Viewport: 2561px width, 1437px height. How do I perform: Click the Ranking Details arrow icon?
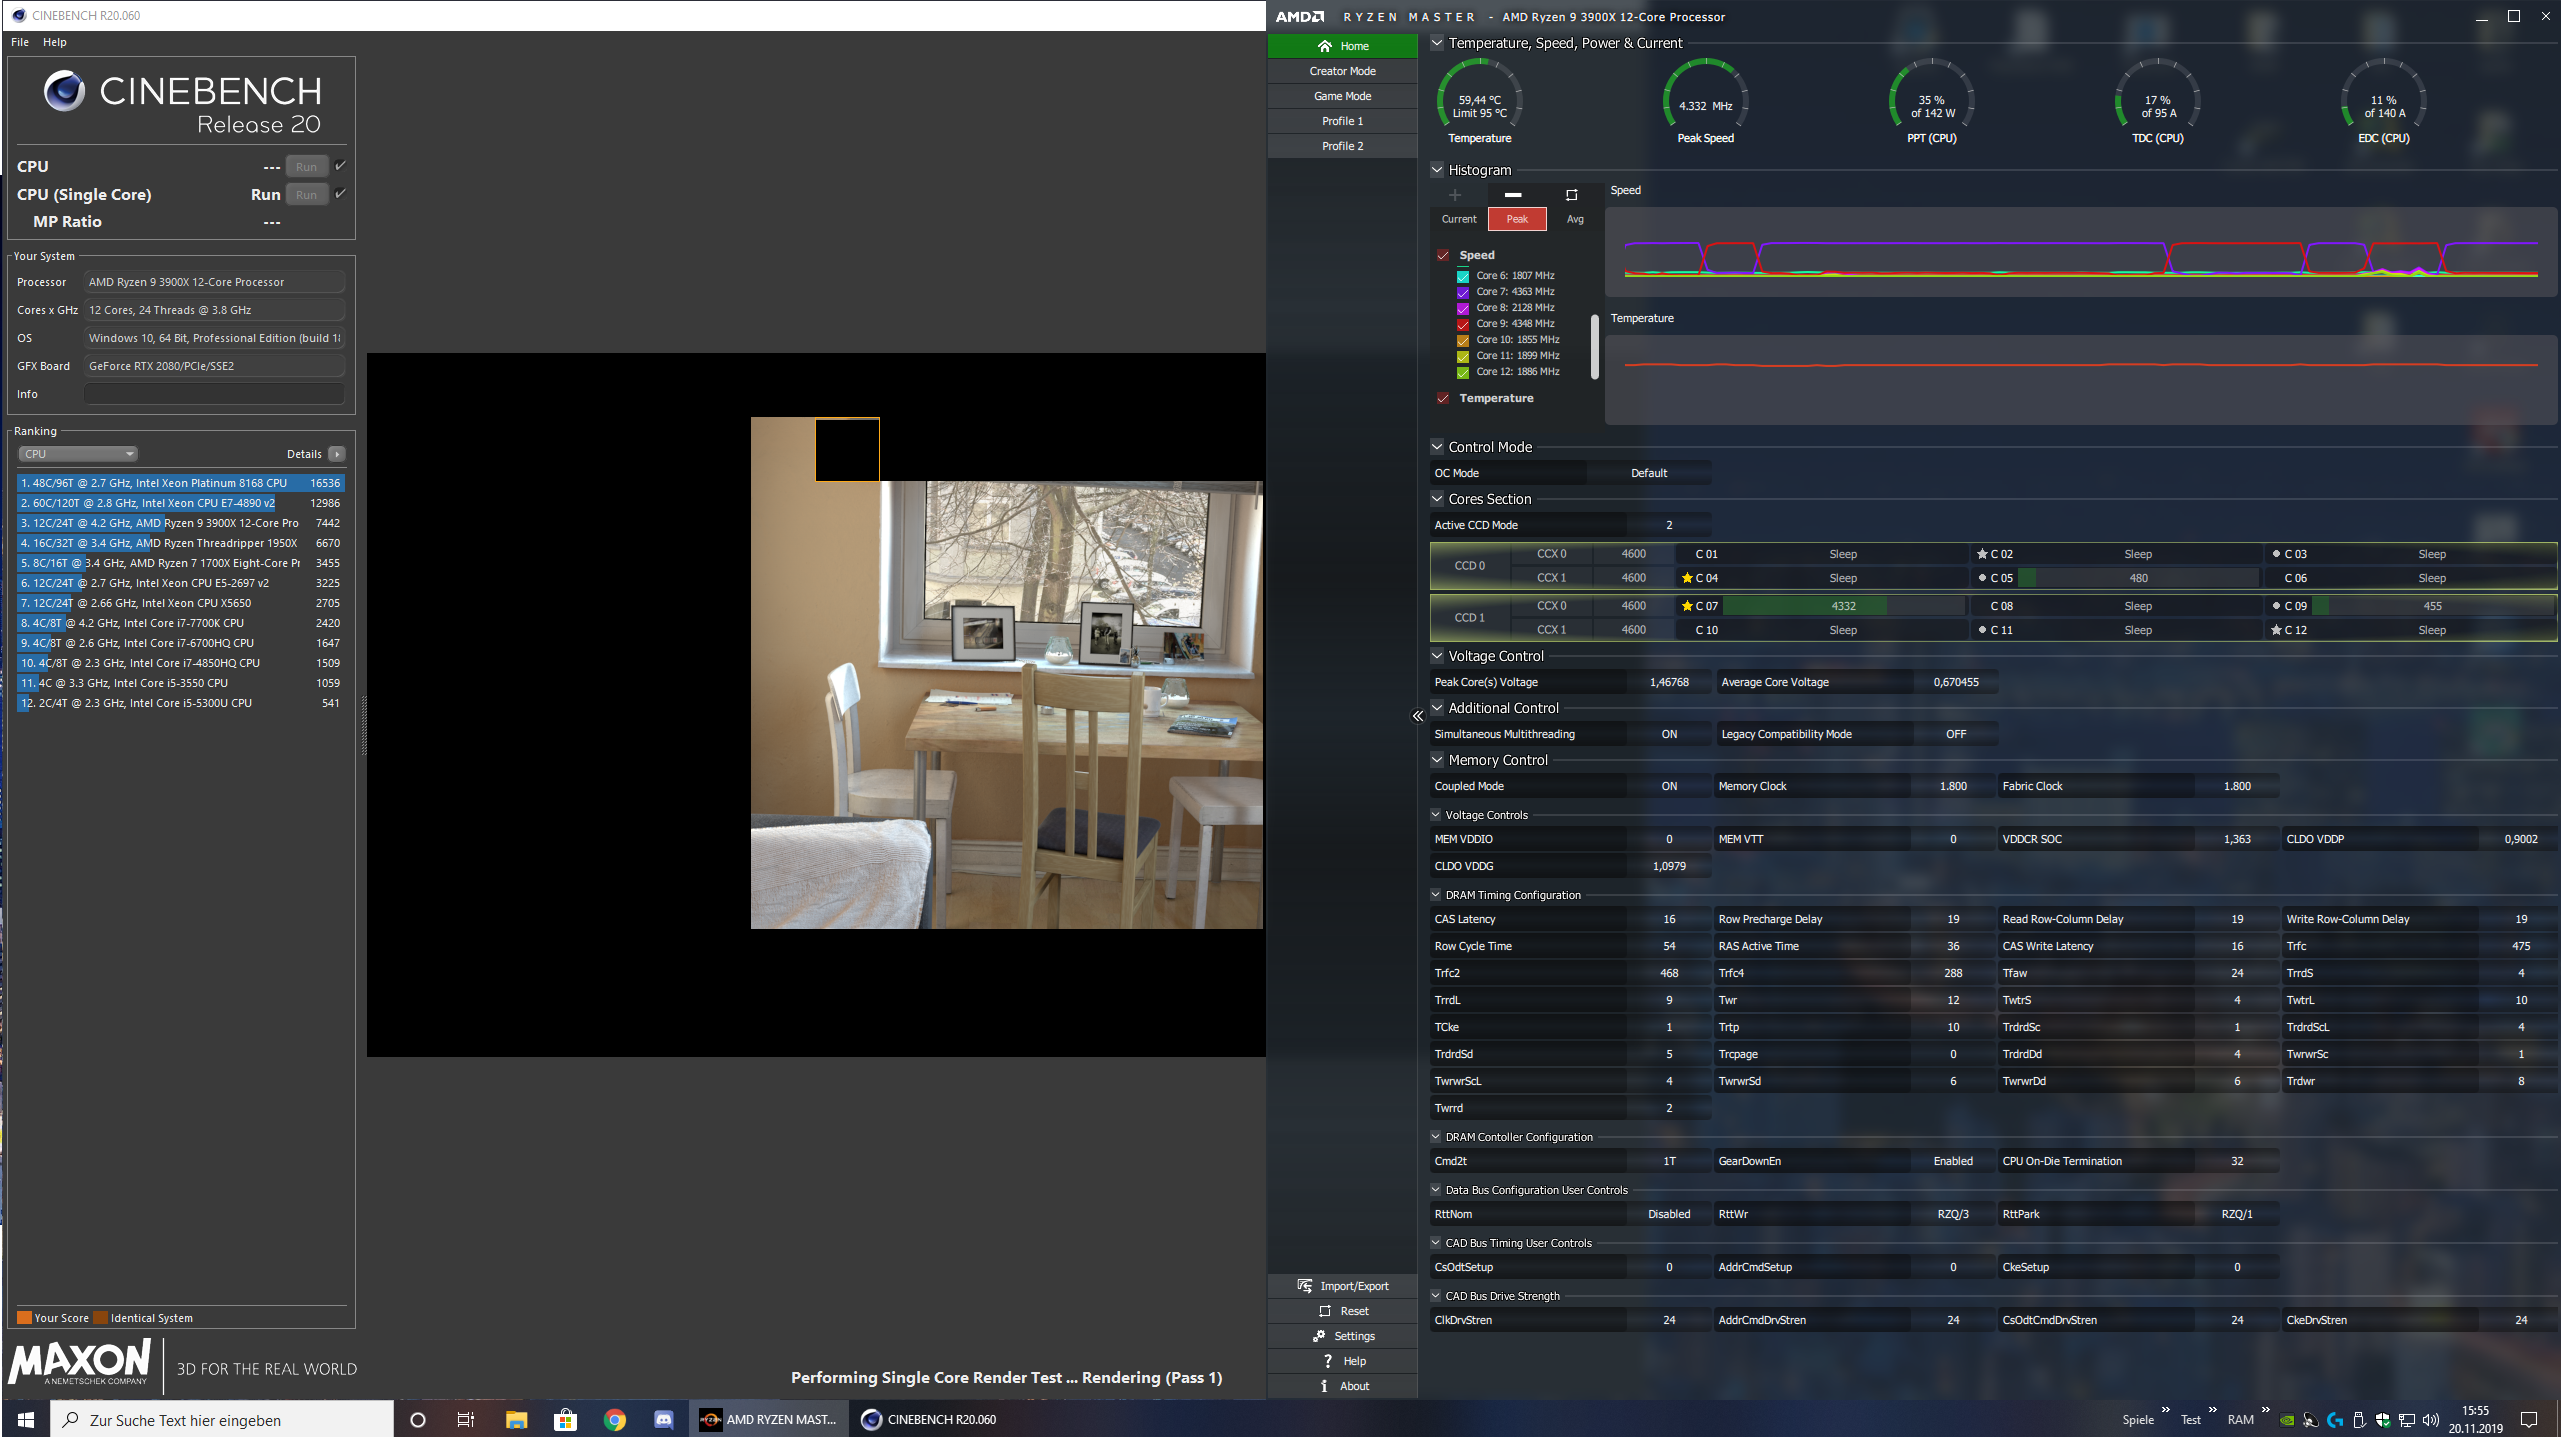click(338, 454)
